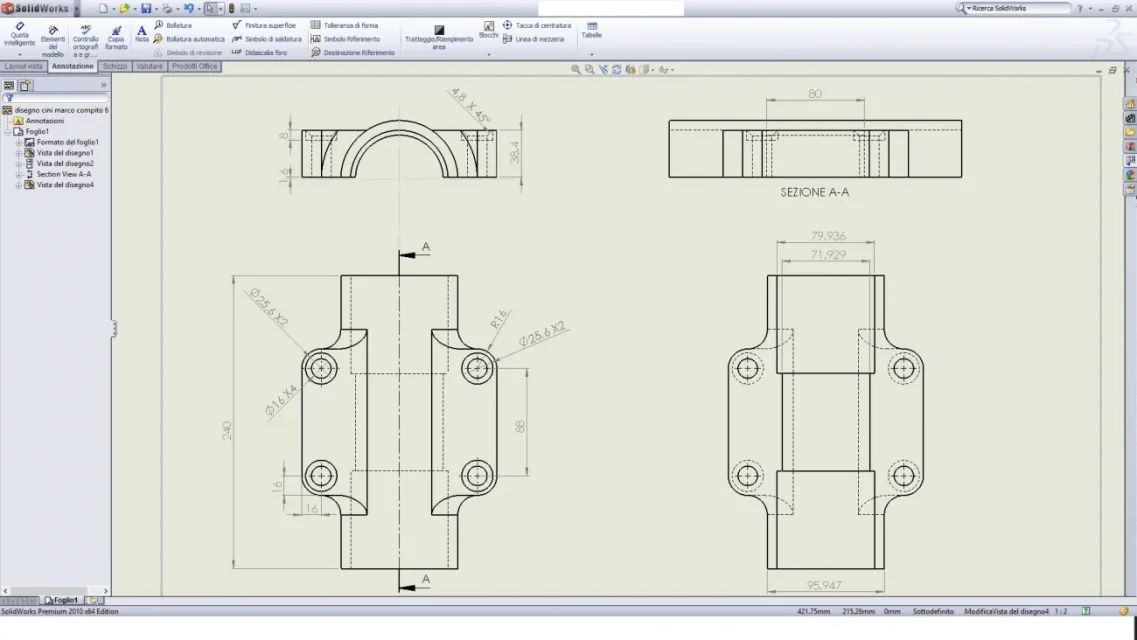Expand Tabelle dropdown arrow
The height and width of the screenshot is (640, 1137).
tap(592, 54)
